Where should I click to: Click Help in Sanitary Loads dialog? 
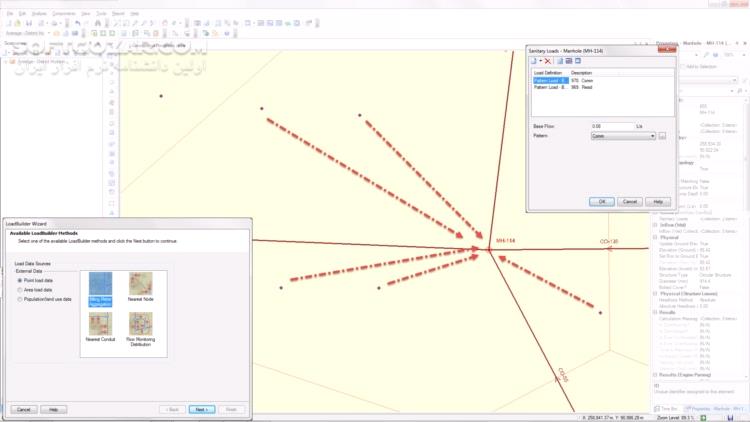click(658, 201)
